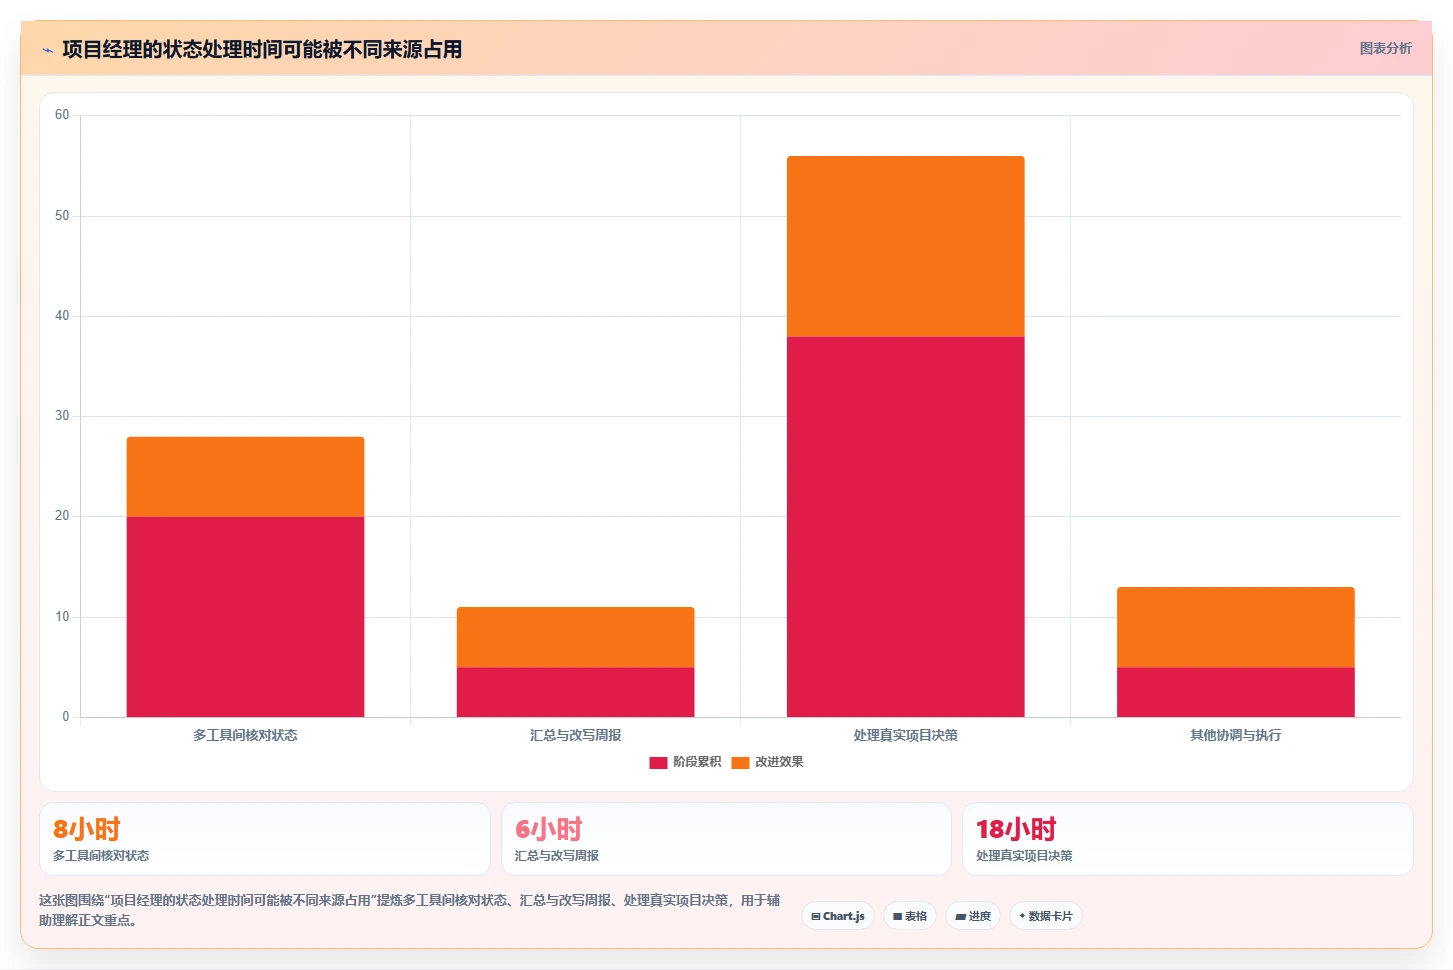Click the 图表分析 label in header
The image size is (1453, 970).
(1385, 48)
